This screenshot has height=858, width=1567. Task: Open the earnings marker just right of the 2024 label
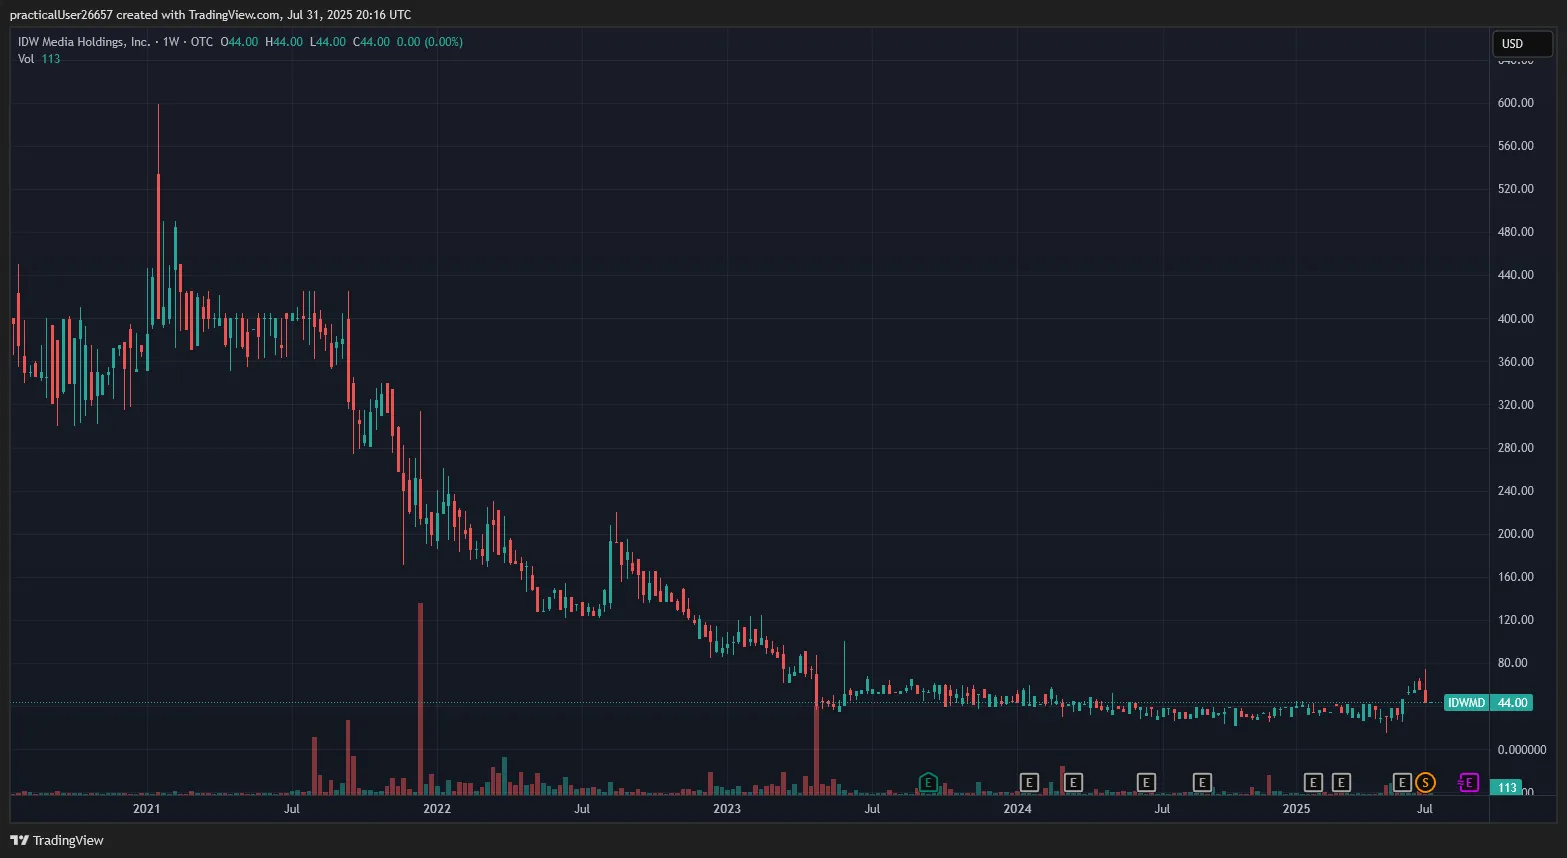(x=1029, y=782)
